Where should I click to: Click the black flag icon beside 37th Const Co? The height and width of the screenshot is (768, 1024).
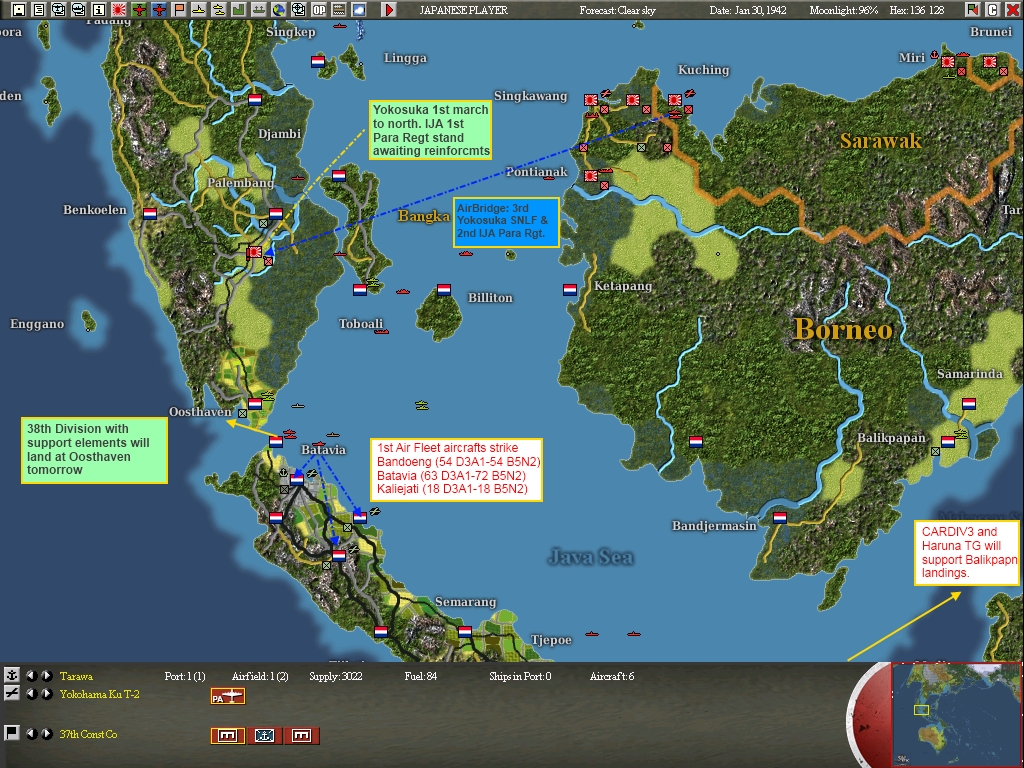click(x=11, y=733)
